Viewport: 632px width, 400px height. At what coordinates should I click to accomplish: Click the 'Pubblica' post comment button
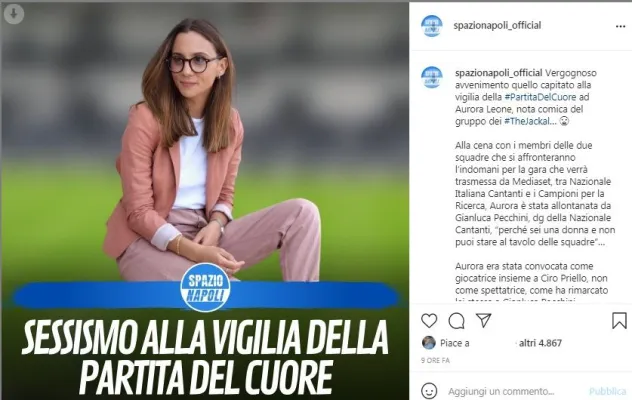608,391
